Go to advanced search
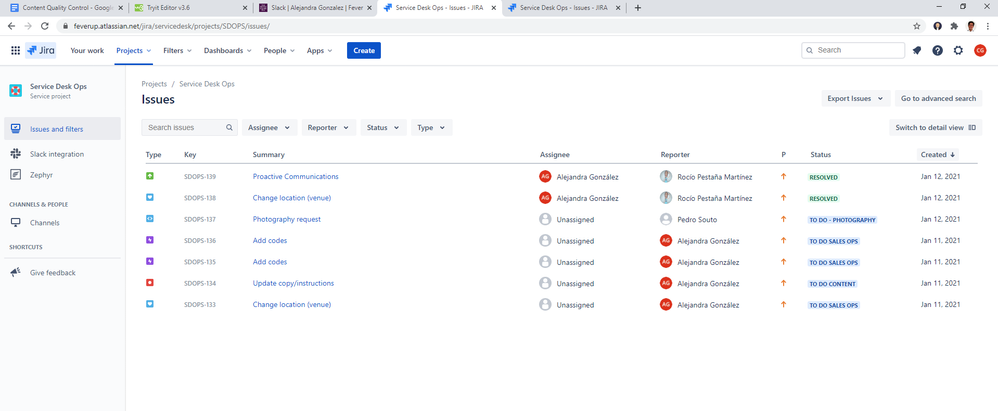Screen dimensions: 998x411 pos(938,99)
